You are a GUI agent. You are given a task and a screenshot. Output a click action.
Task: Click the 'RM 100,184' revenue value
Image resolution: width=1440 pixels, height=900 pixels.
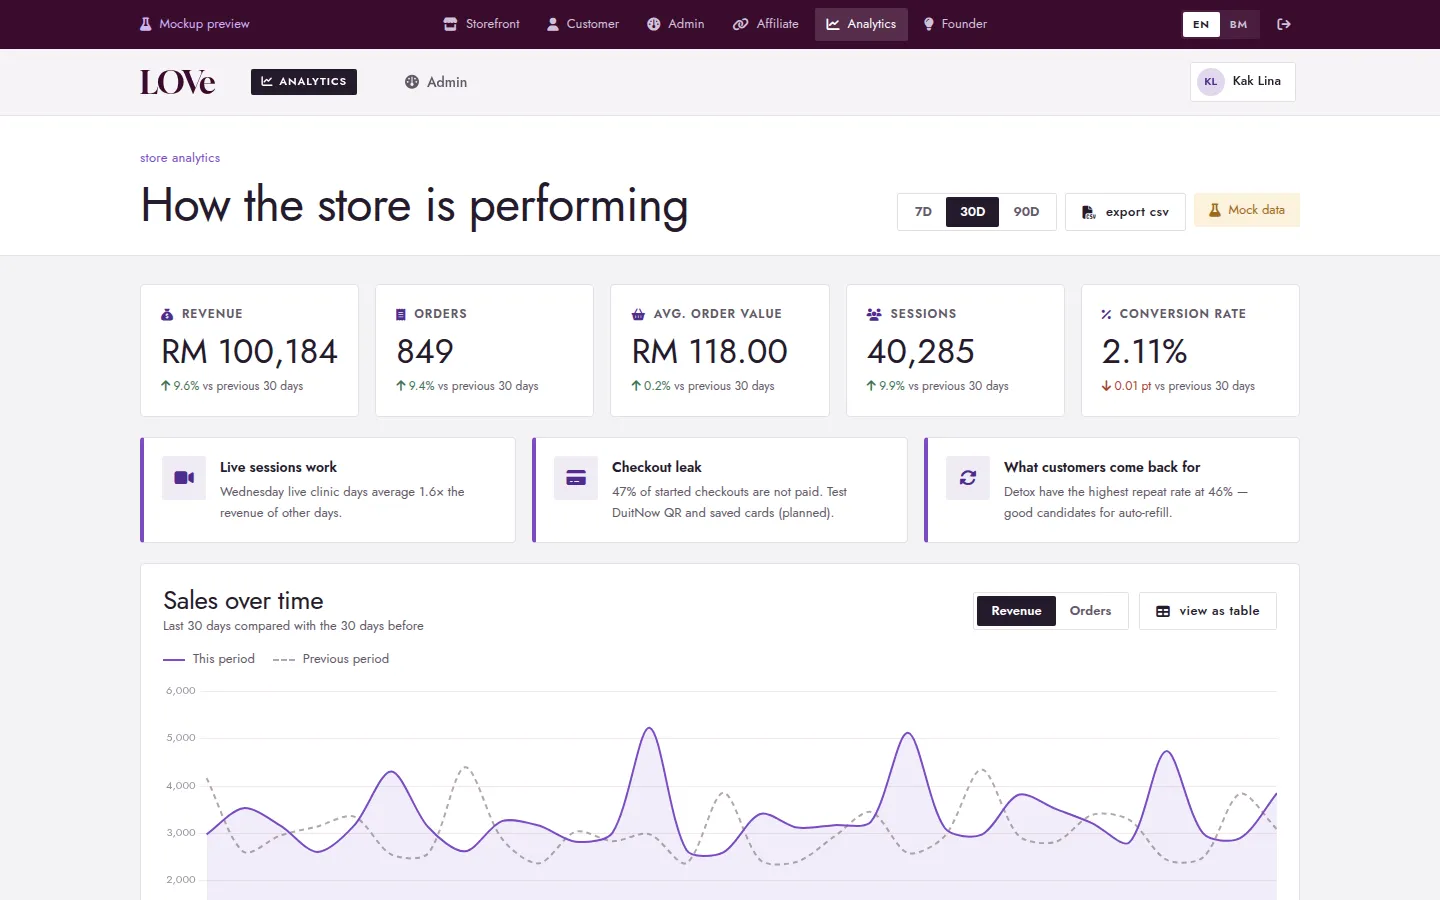pos(250,352)
